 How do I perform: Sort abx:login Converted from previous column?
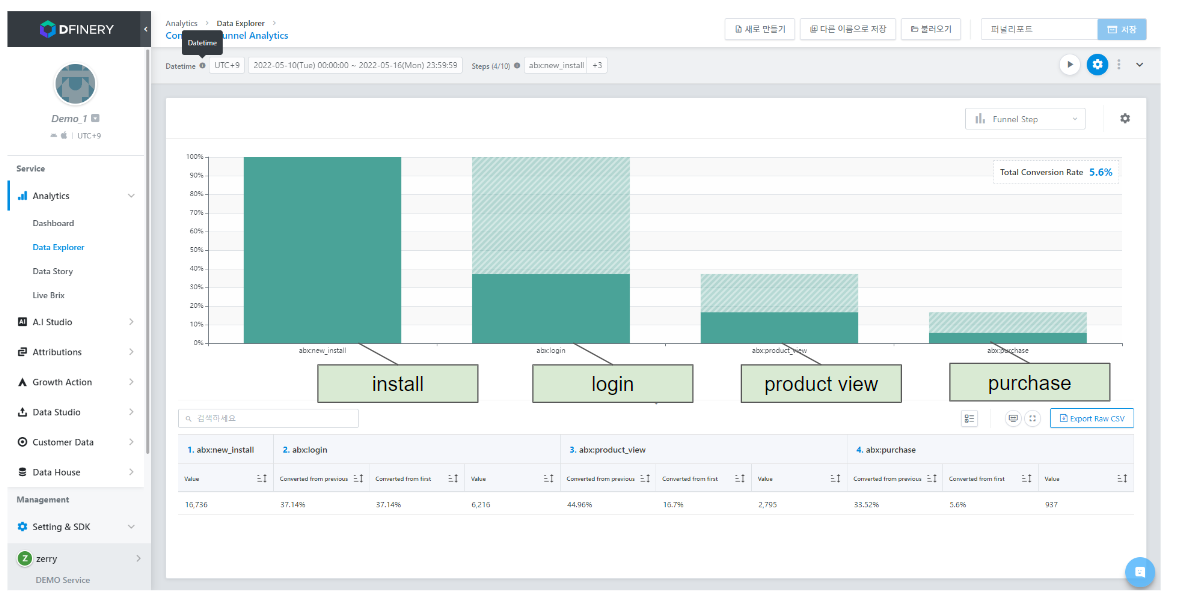pyautogui.click(x=358, y=479)
